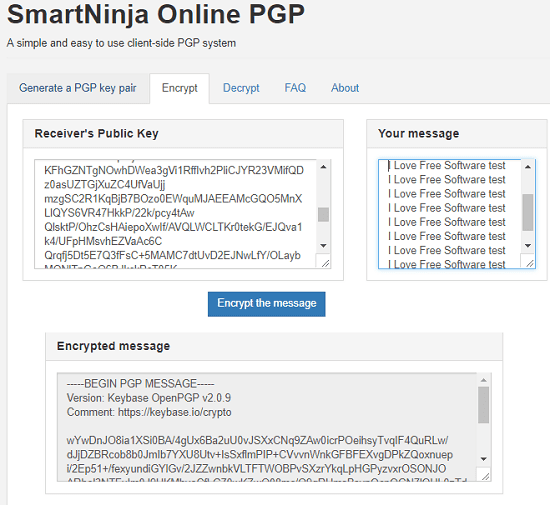Click the key line starting with QlsktP/OhzCsHAiepo
This screenshot has height=505, width=550.
coord(173,227)
